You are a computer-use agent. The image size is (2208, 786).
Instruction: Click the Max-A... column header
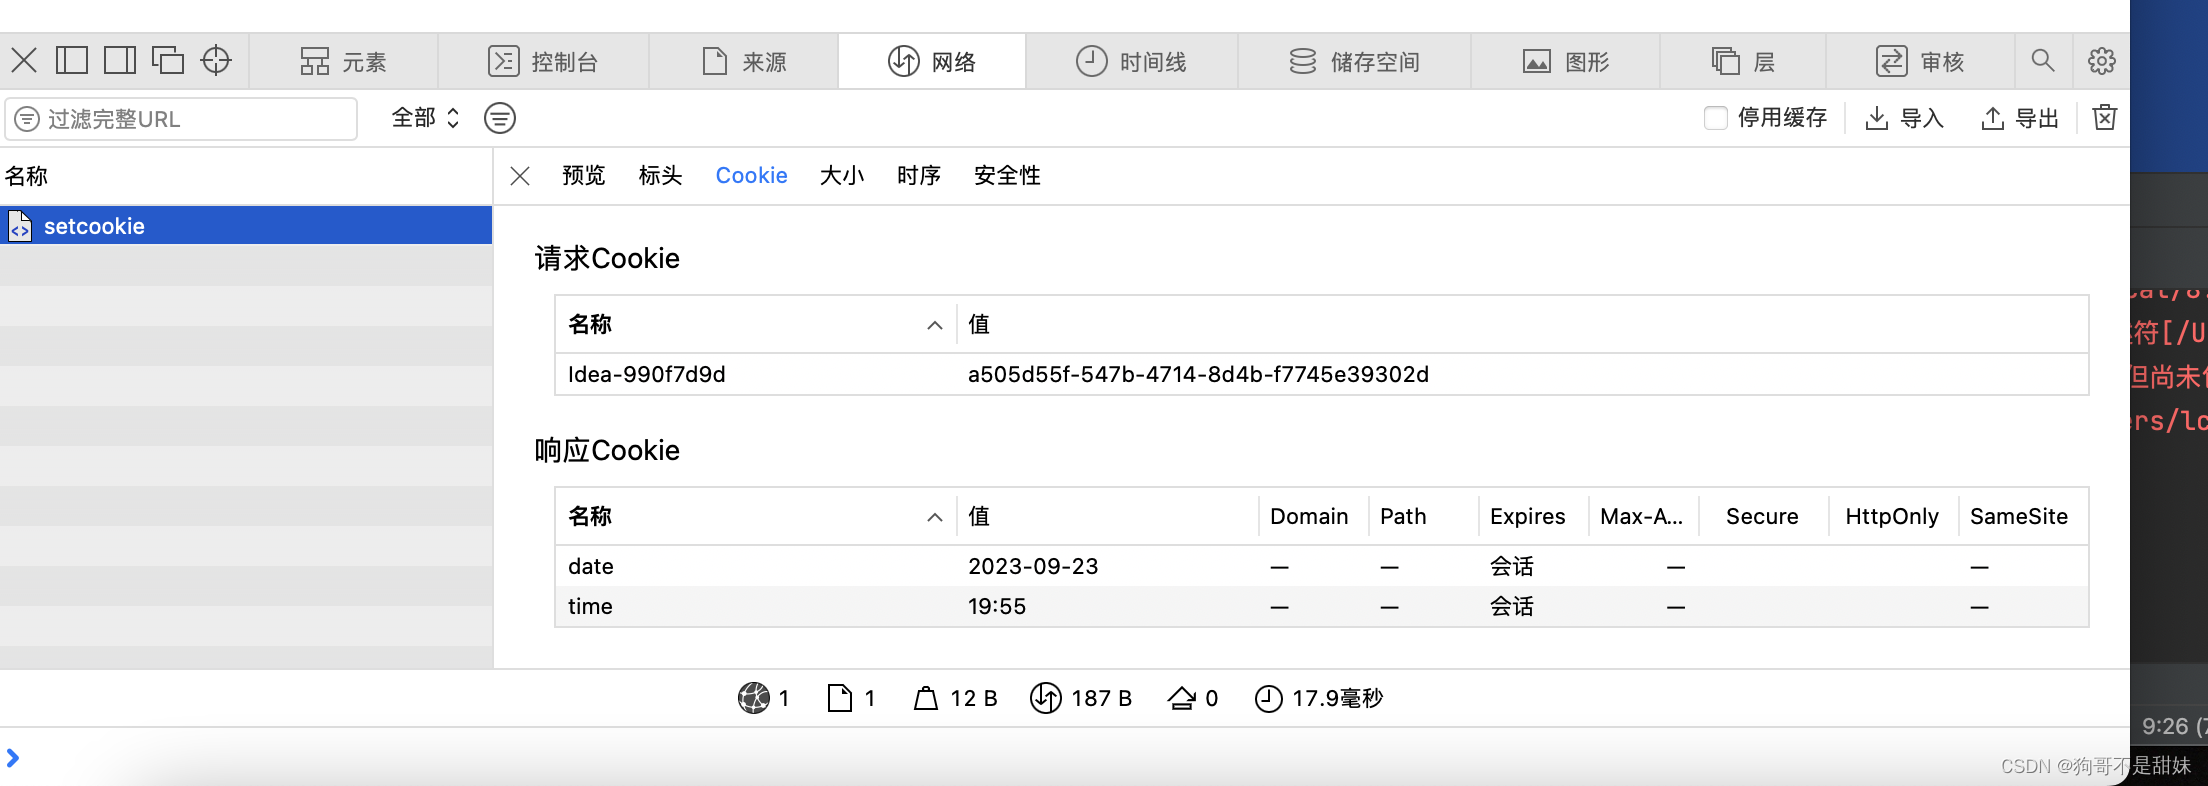(1642, 516)
